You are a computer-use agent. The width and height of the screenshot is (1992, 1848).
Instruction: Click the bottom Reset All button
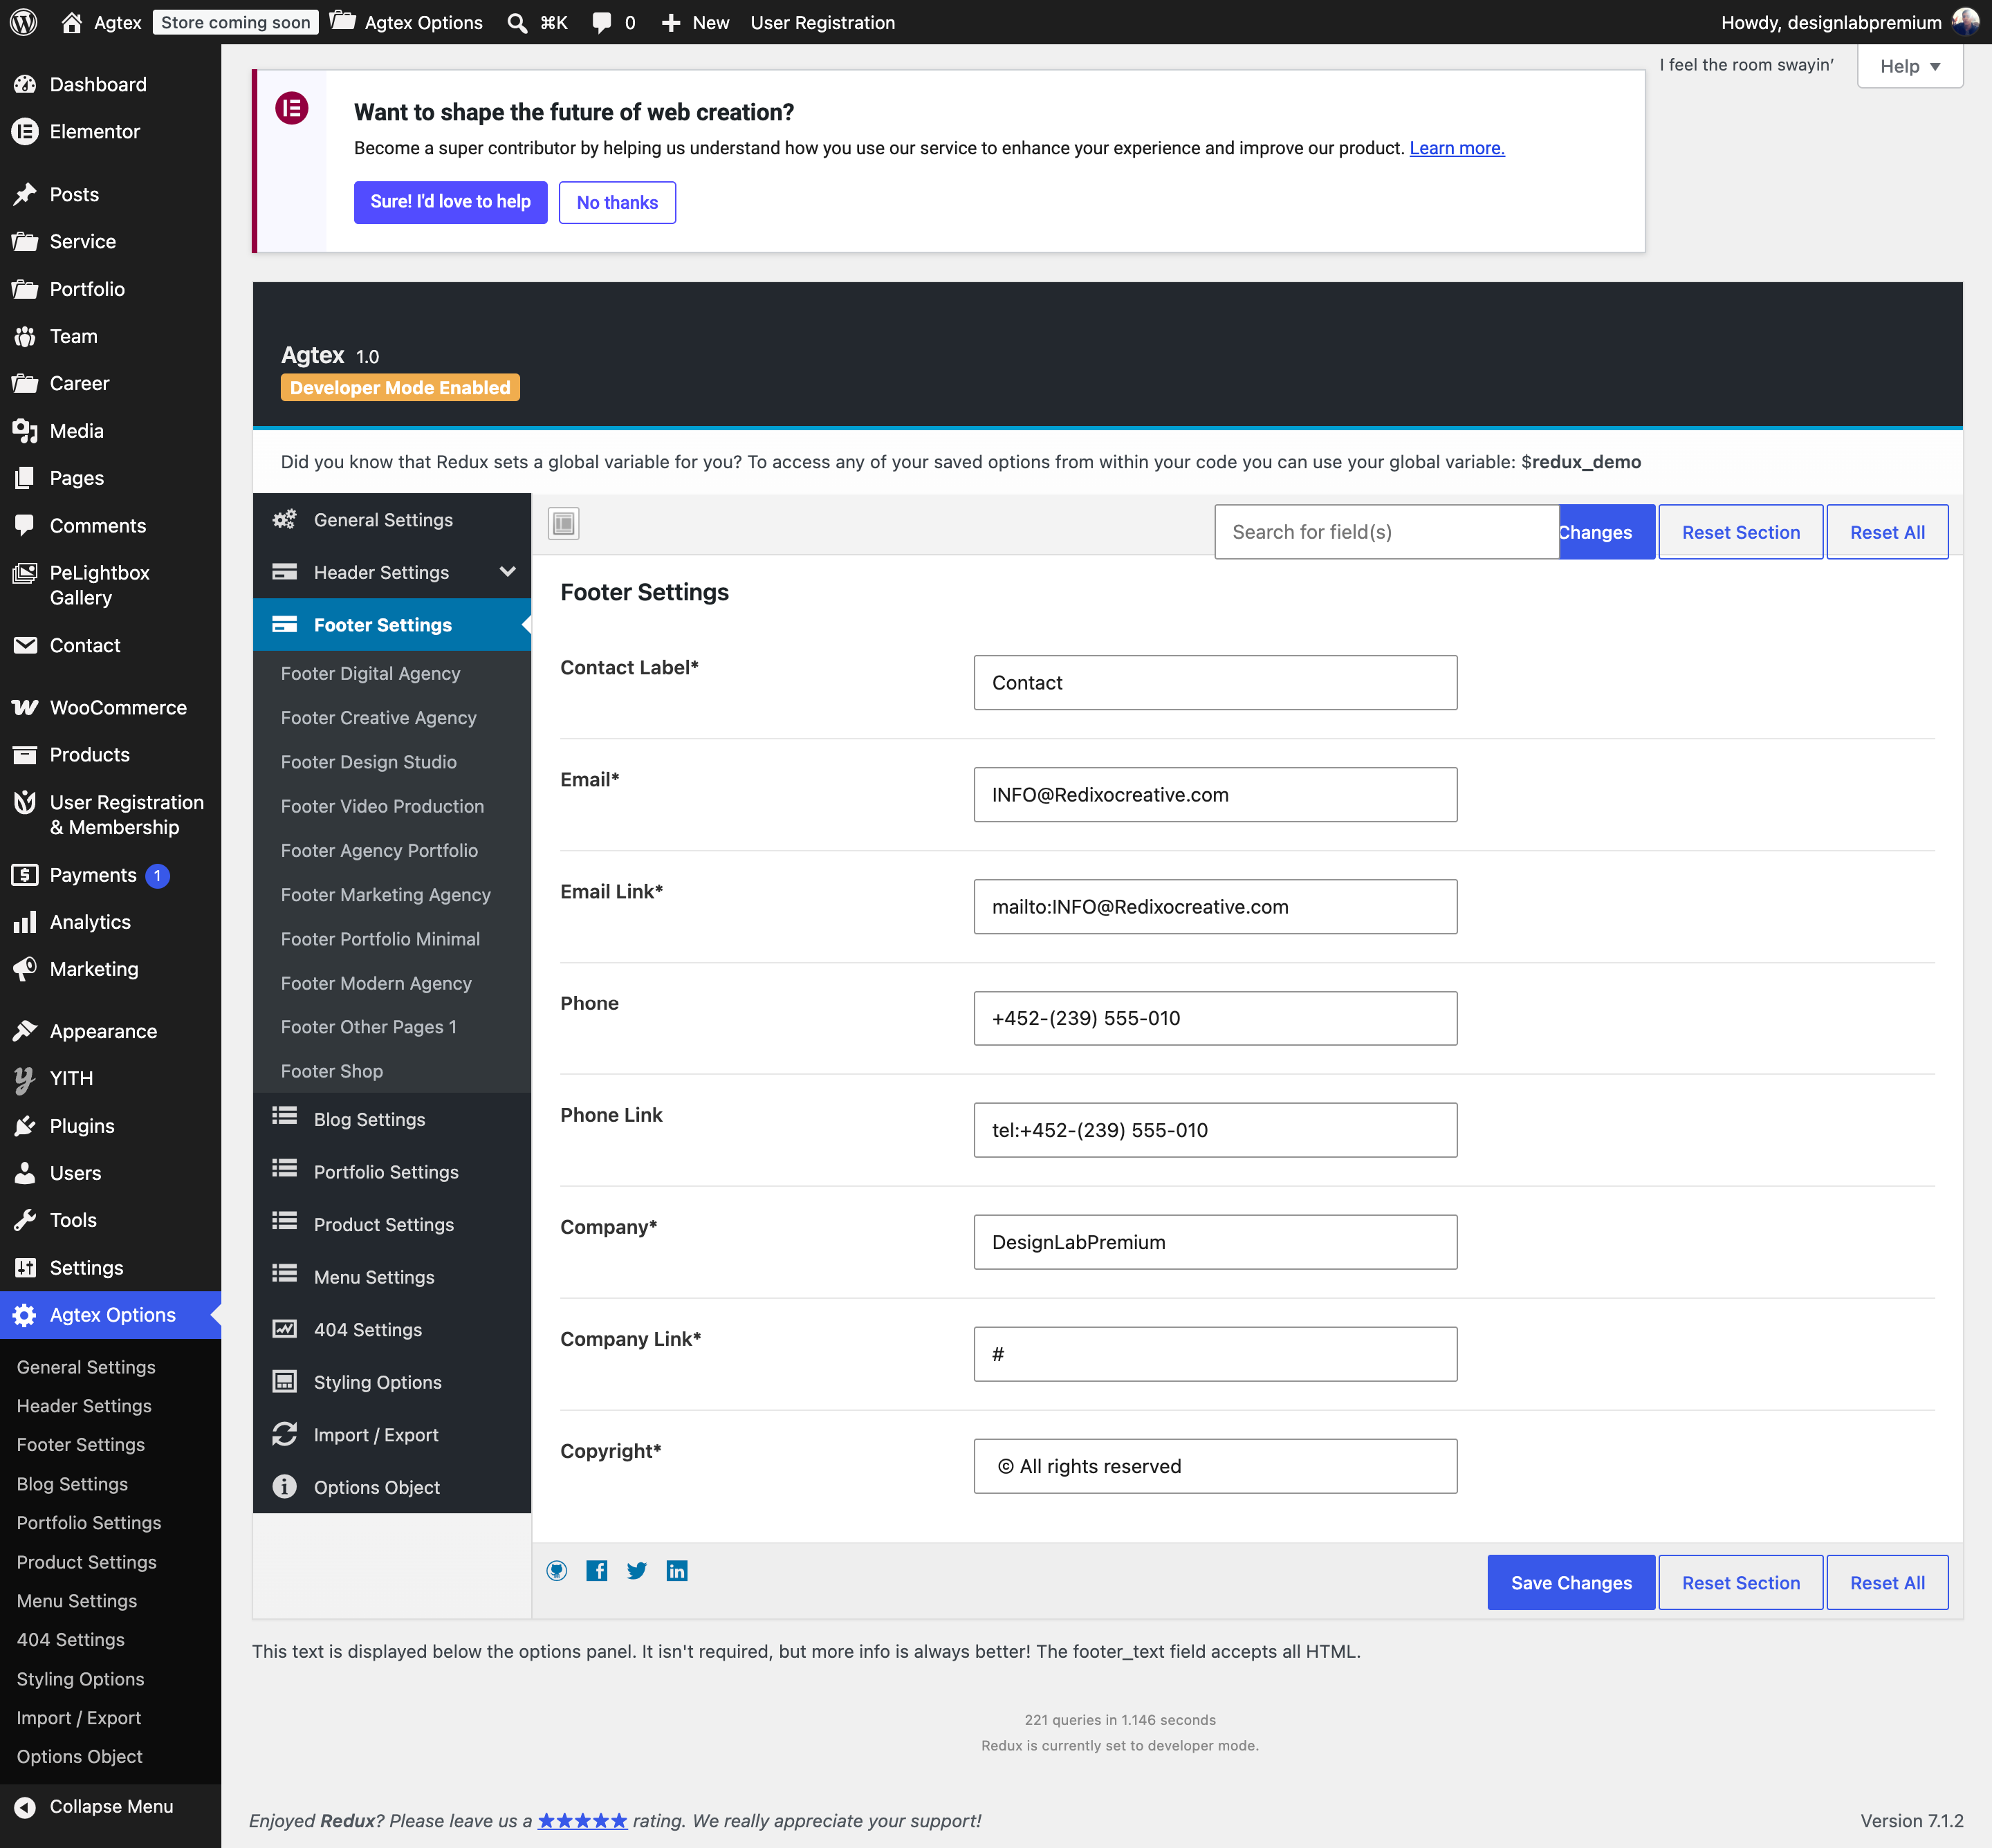pyautogui.click(x=1887, y=1583)
